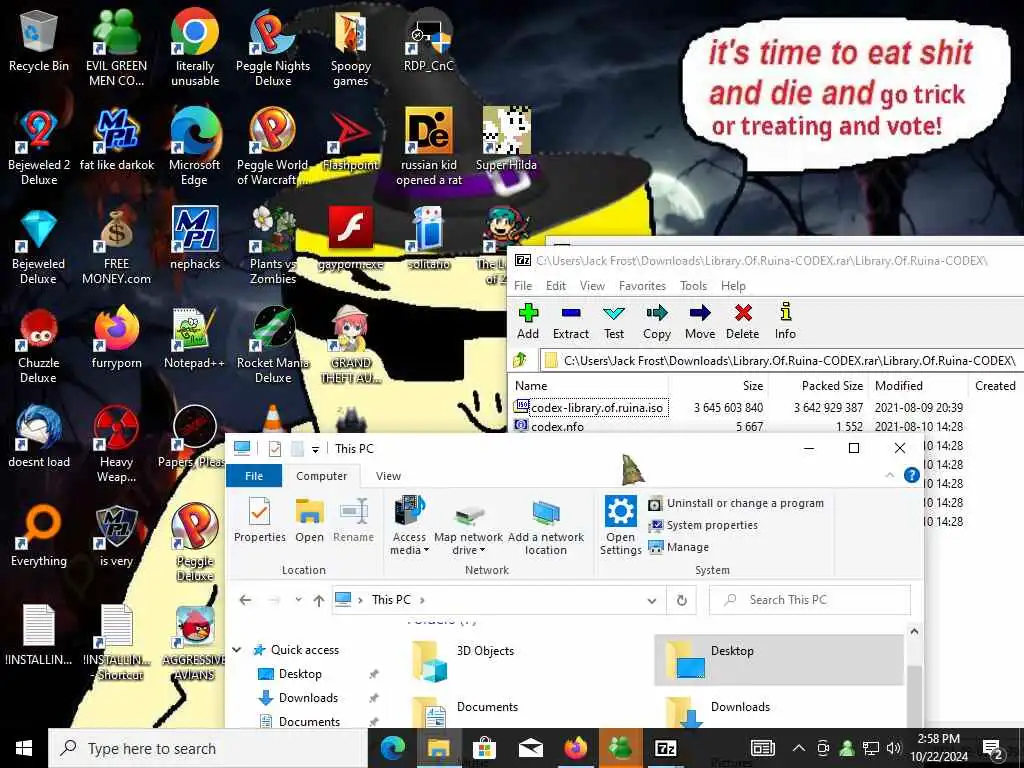Click the taskbar search box

[x=208, y=748]
